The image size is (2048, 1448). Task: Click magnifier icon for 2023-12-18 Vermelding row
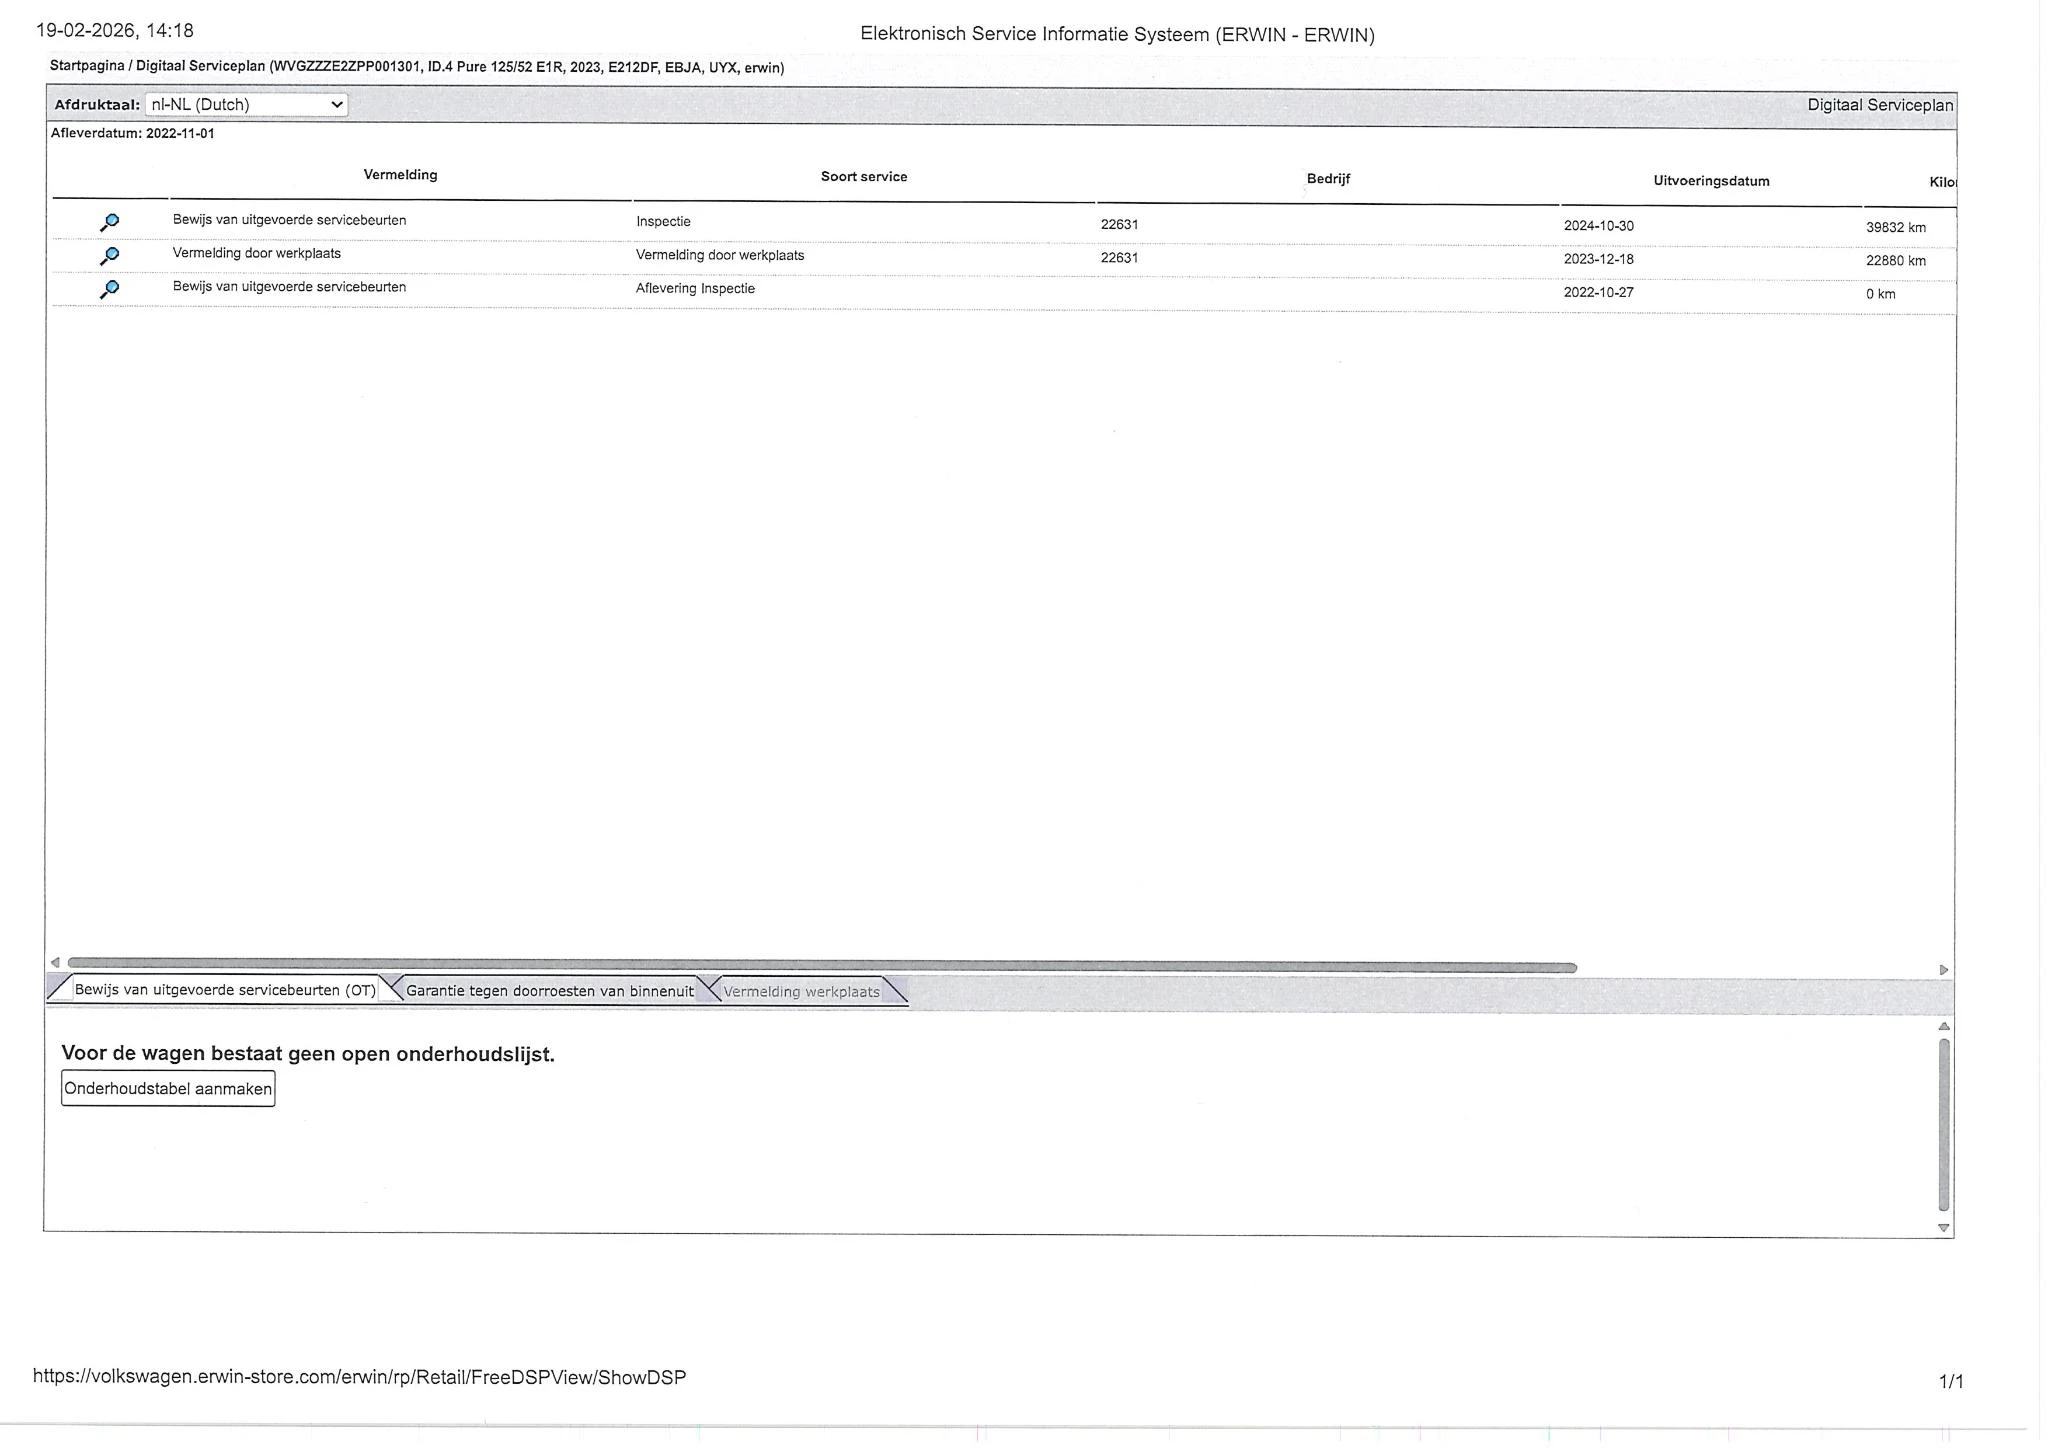110,256
